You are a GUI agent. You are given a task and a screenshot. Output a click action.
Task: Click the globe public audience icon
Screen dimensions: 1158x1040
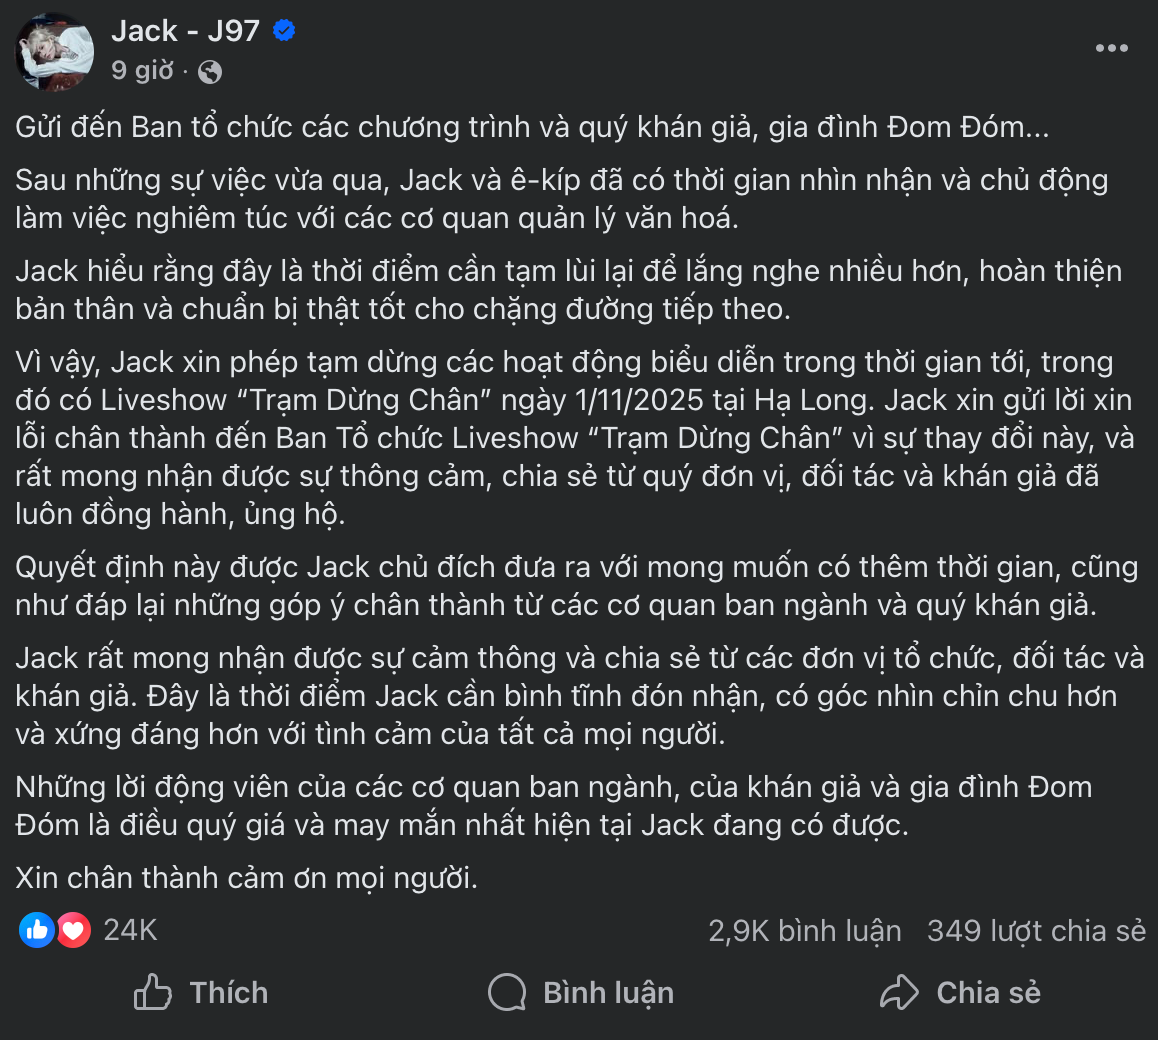[210, 72]
